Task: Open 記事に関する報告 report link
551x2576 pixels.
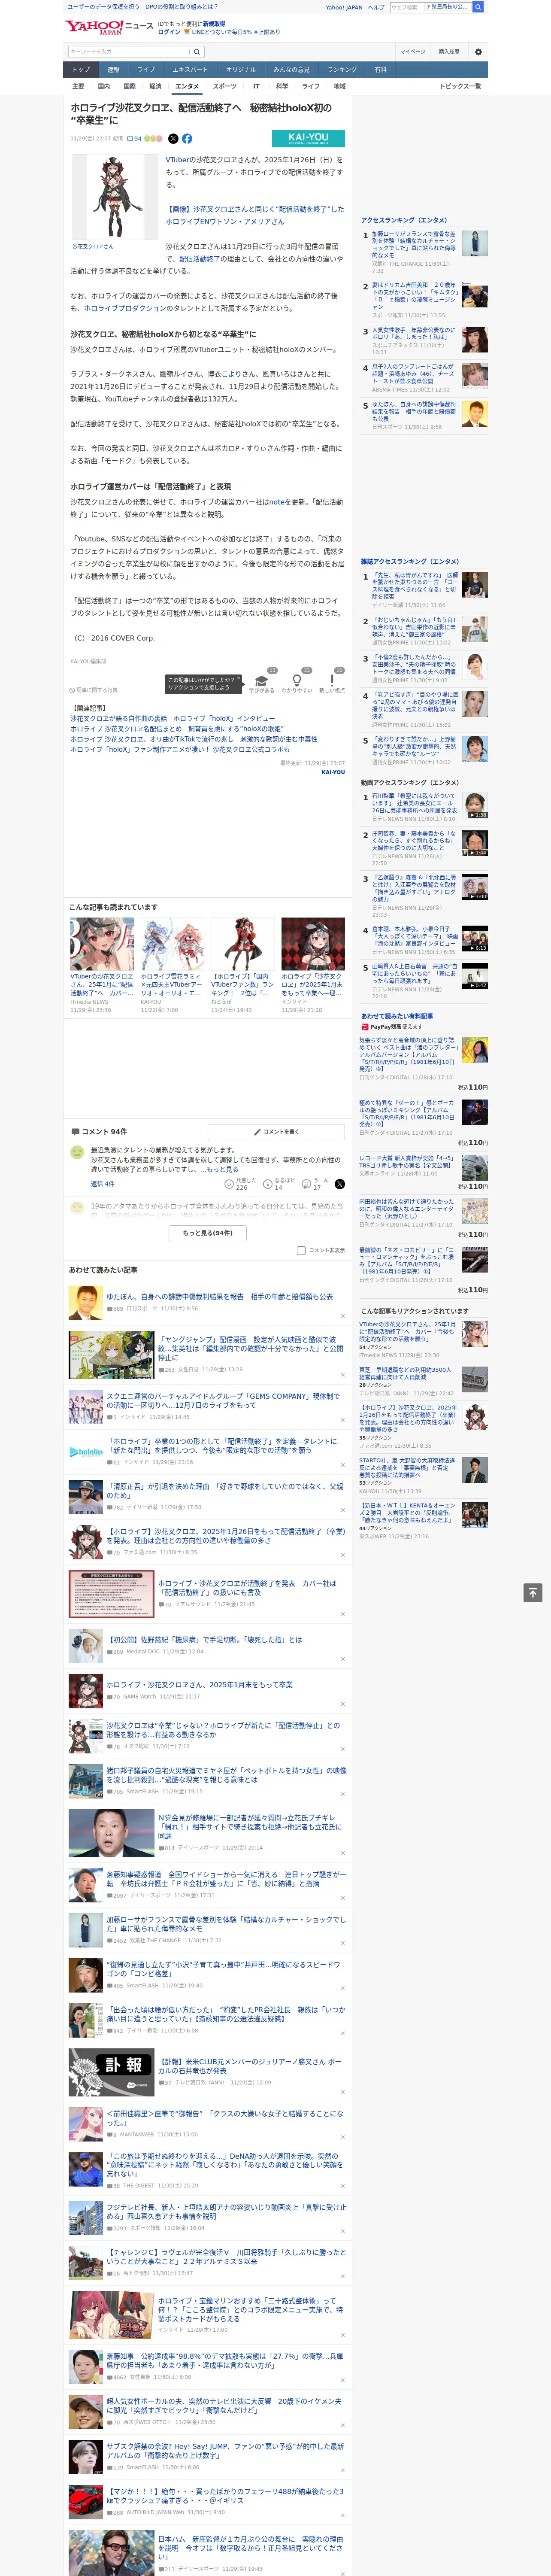Action: (94, 690)
